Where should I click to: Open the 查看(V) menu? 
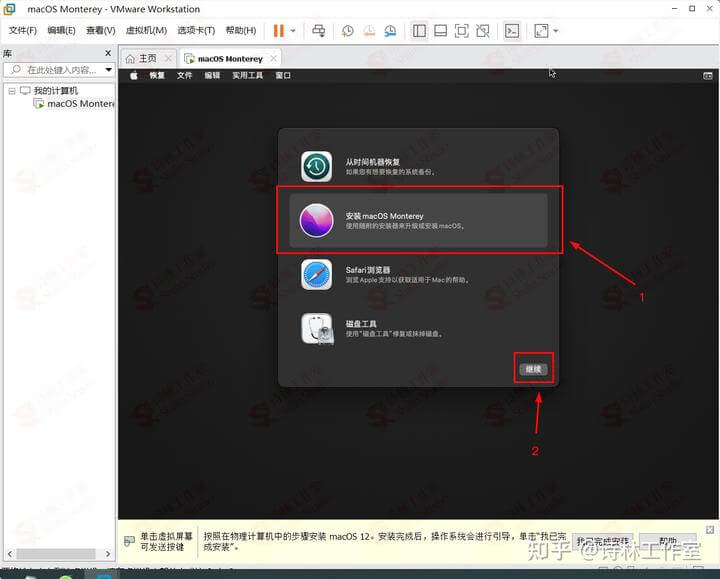(x=101, y=30)
